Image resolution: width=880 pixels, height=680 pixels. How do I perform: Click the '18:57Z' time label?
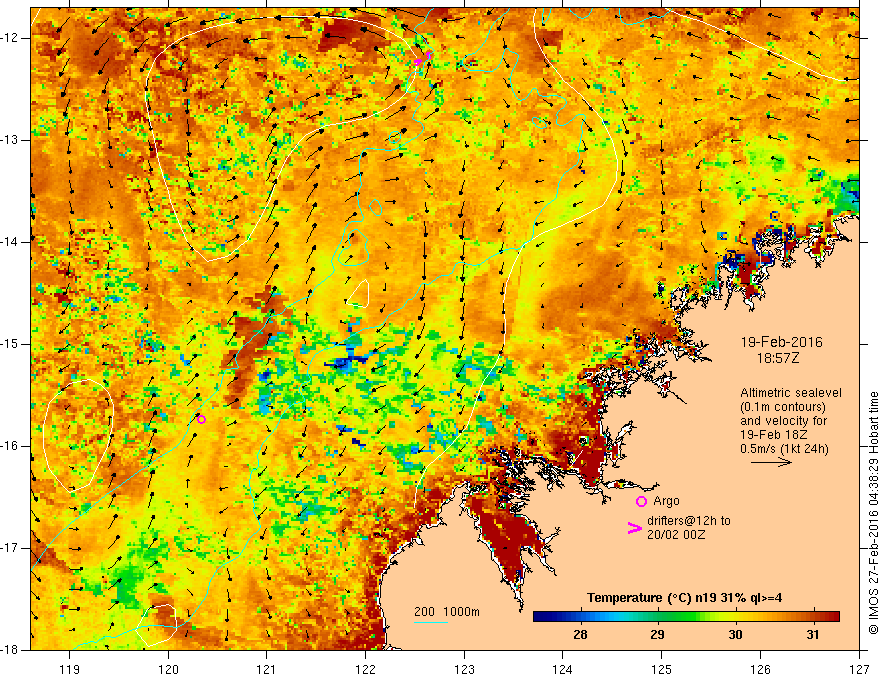coord(777,358)
